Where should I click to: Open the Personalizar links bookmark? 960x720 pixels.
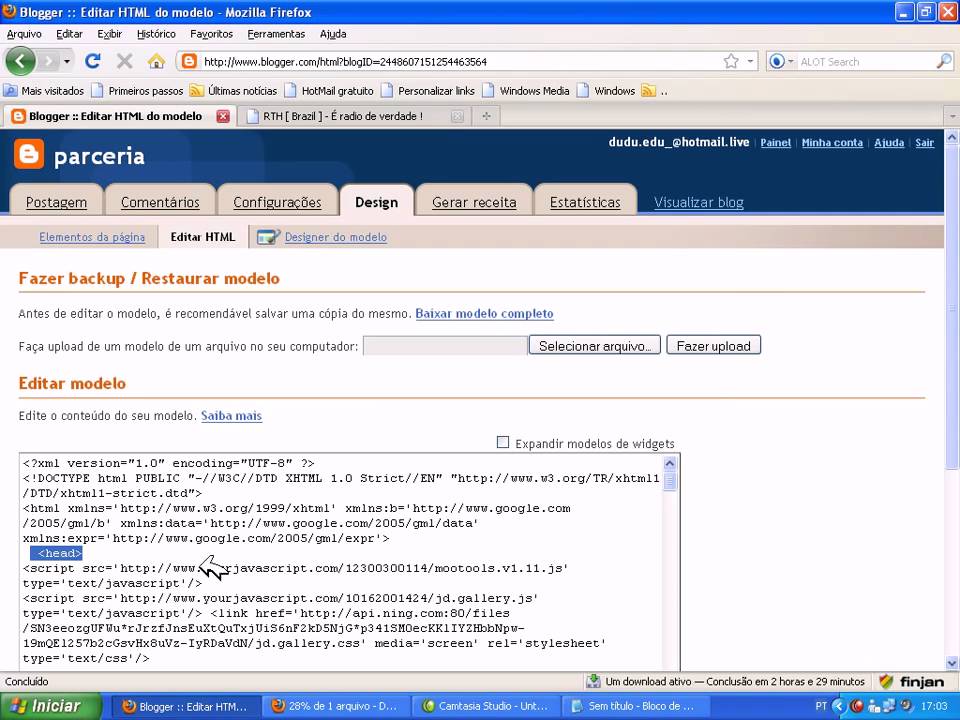tap(428, 91)
